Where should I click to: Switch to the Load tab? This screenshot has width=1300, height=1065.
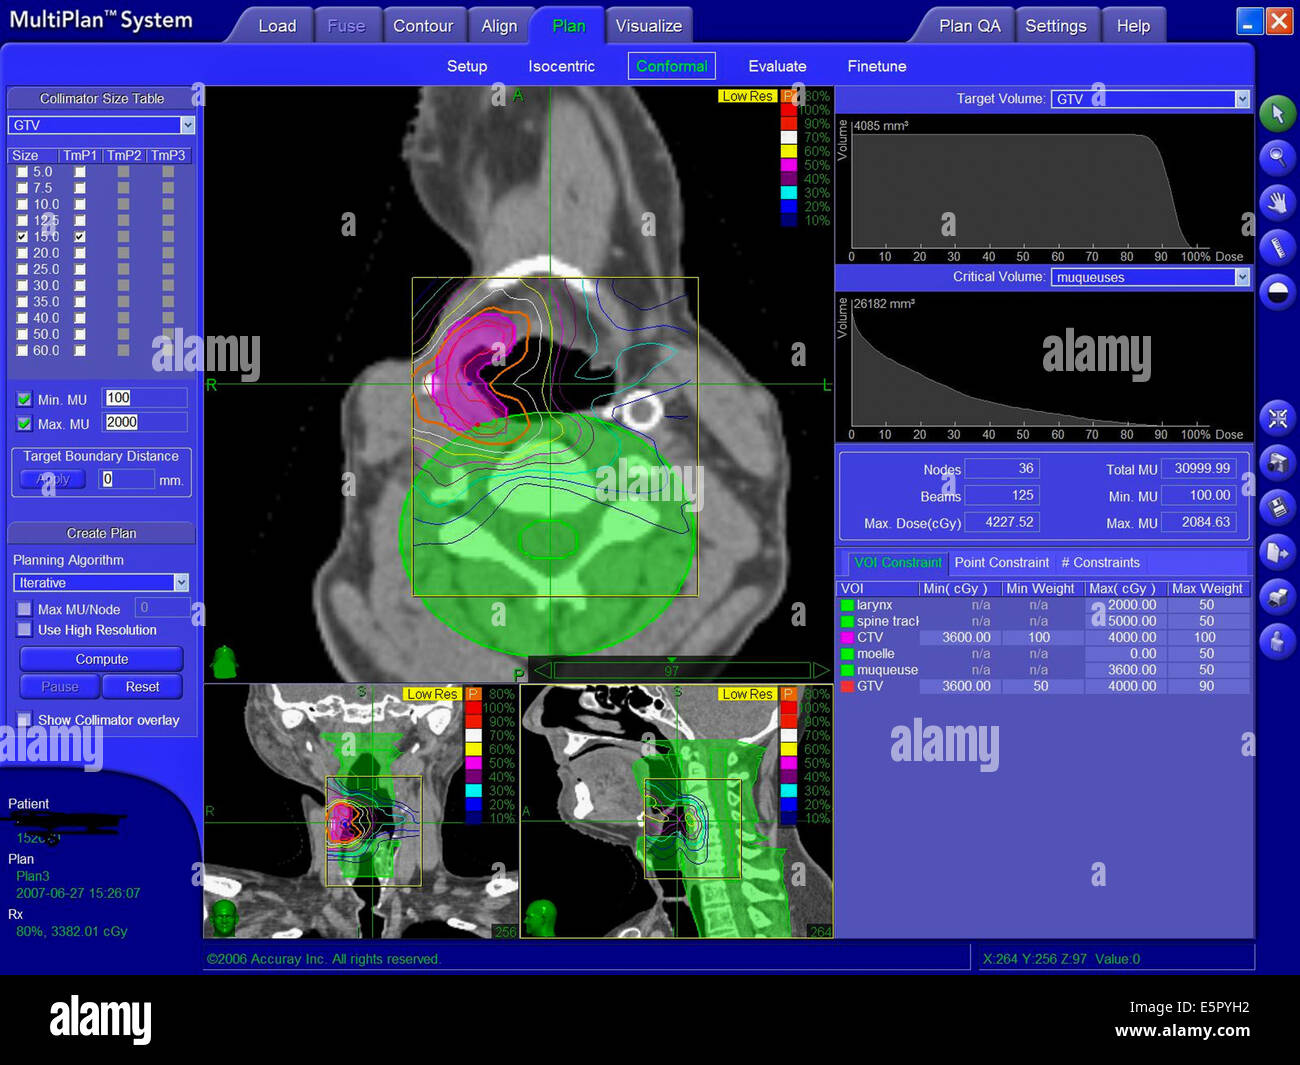(277, 26)
